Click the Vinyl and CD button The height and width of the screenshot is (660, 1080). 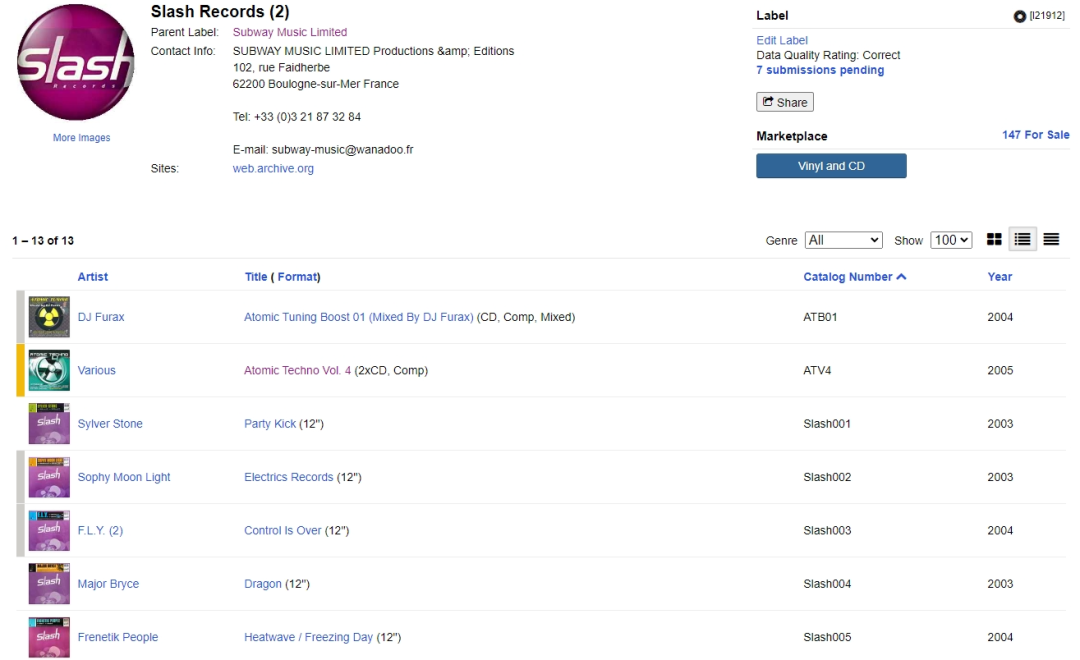tap(831, 166)
